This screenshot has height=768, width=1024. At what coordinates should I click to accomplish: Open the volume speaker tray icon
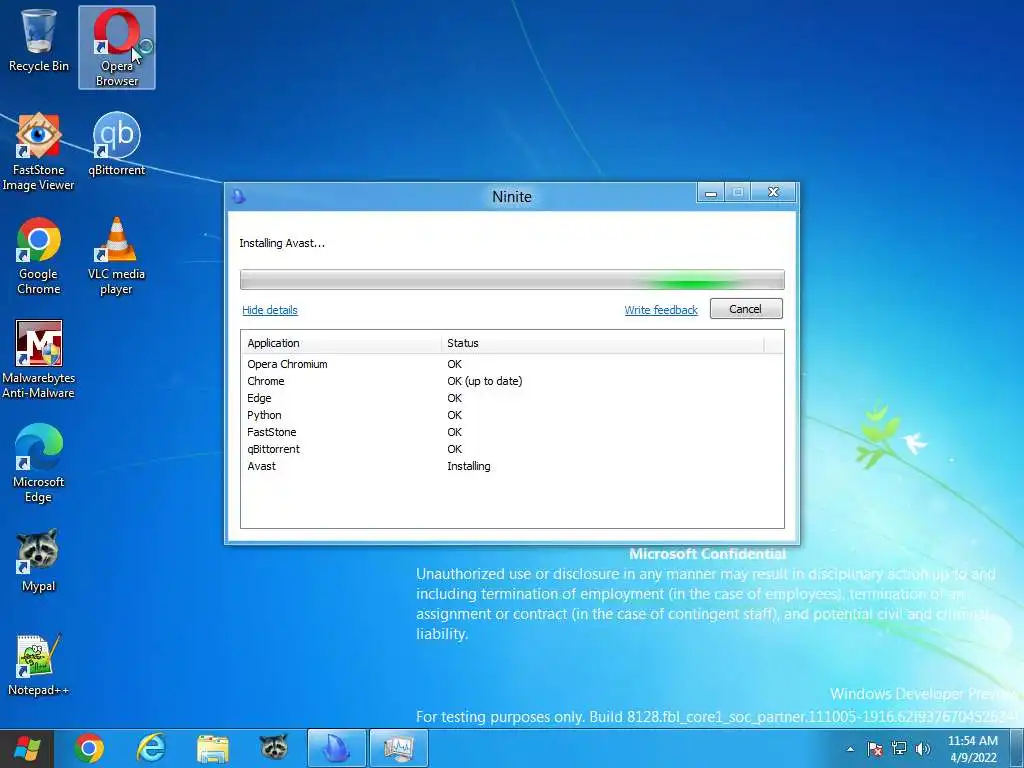pyautogui.click(x=922, y=749)
